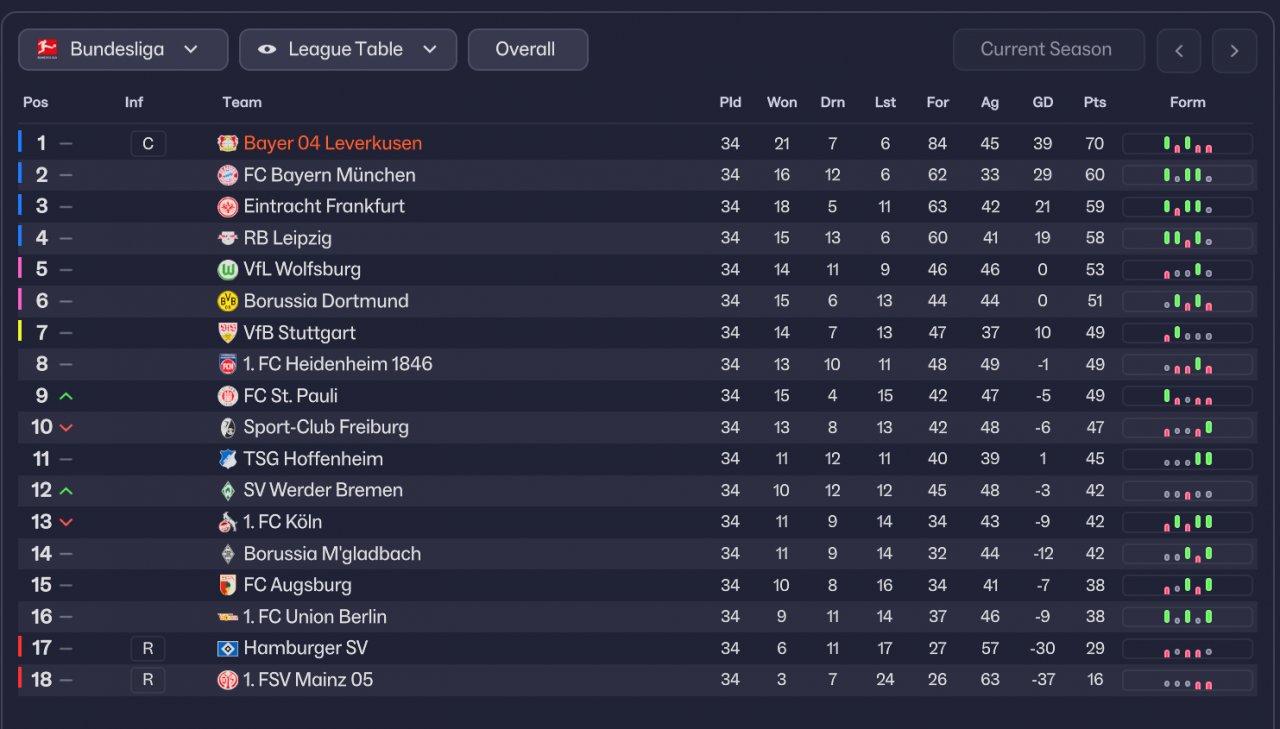
Task: Click the Borussia Dortmund badge icon
Action: pos(228,301)
